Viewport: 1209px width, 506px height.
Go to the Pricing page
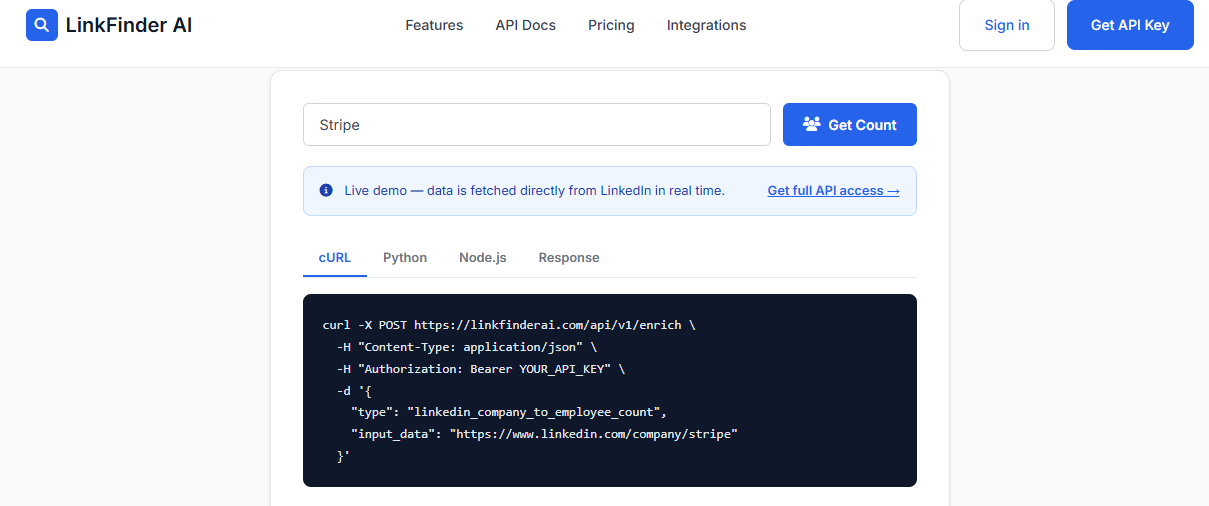coord(611,25)
